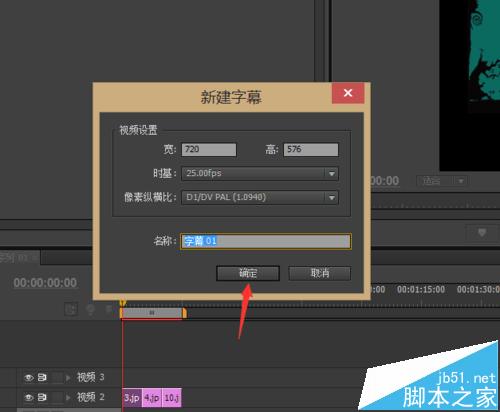The image size is (500, 412).
Task: Click the 确定 button to confirm
Action: [248, 273]
